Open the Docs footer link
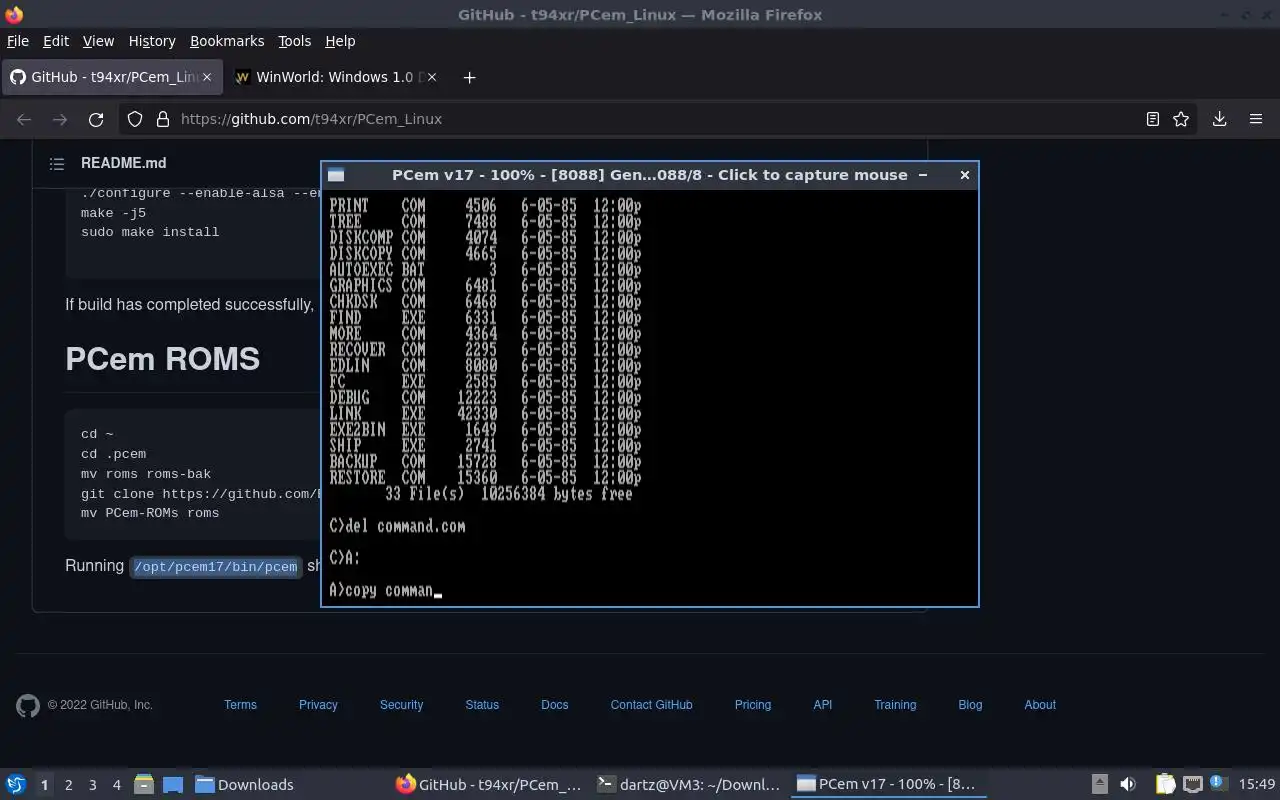The width and height of the screenshot is (1280, 800). coord(555,705)
